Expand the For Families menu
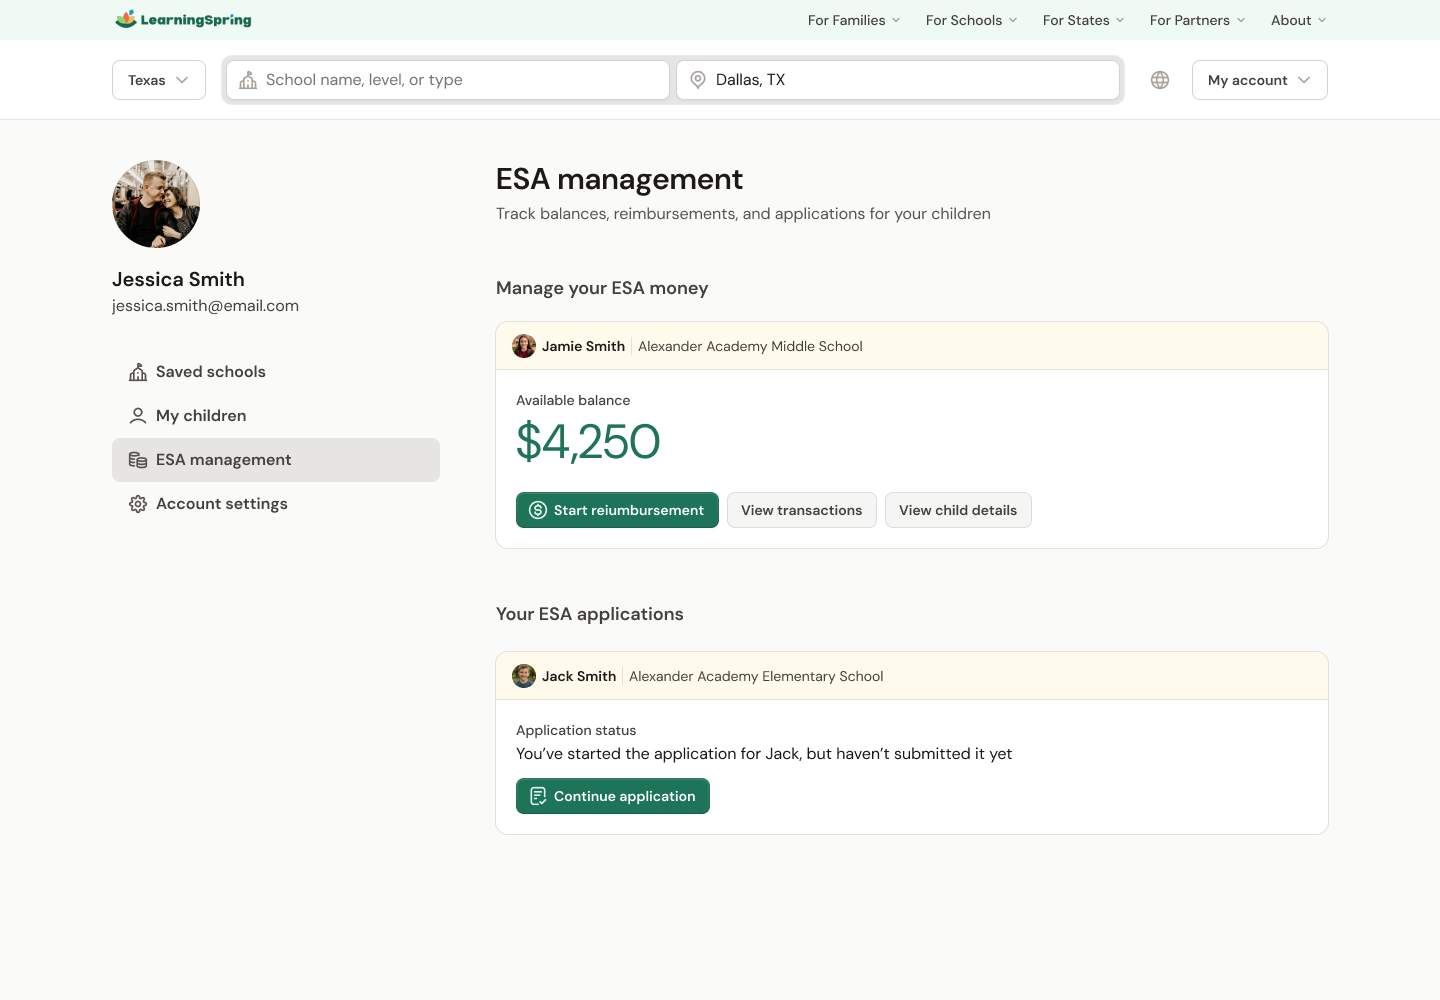 click(x=854, y=20)
